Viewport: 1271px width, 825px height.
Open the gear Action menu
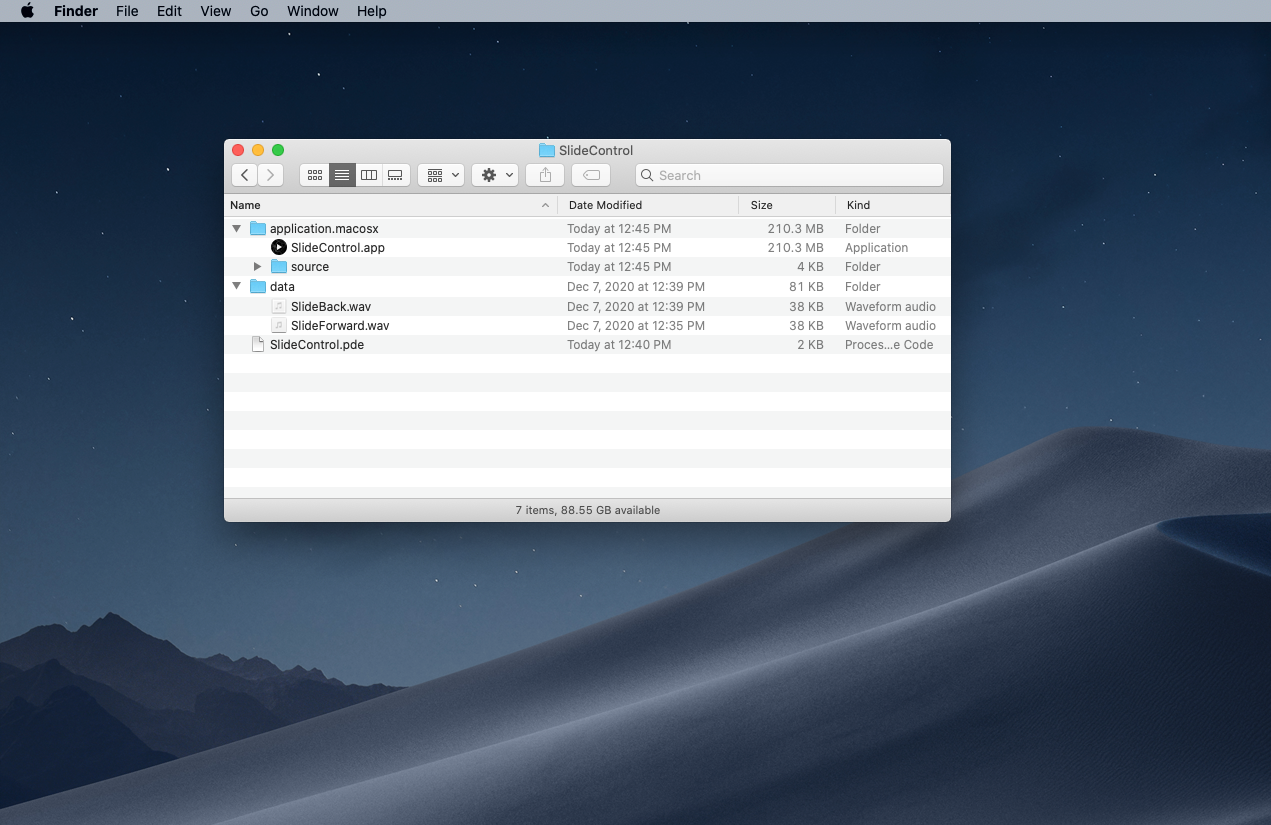pos(495,175)
